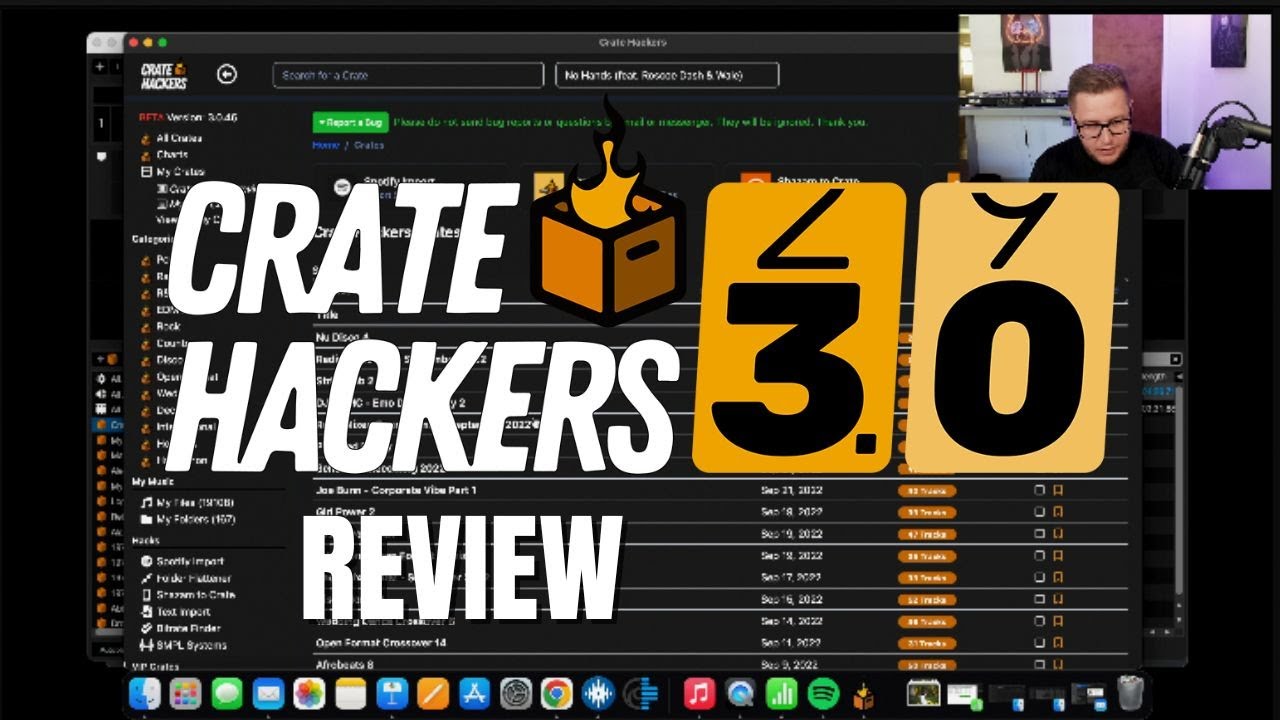Open Joe Bunn - Corporate Vibe Part 1 crate
The width and height of the screenshot is (1280, 720).
click(396, 491)
